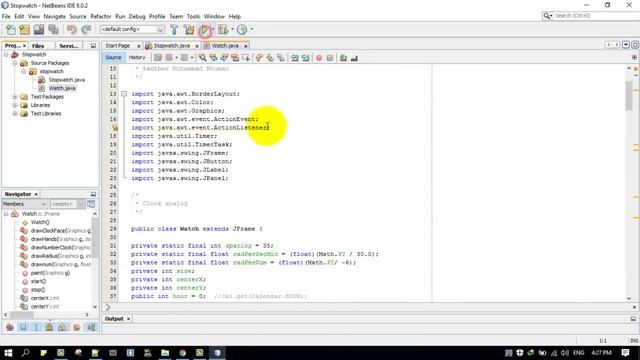The width and height of the screenshot is (640, 360).
Task: Open the Debug menu
Action: point(137,16)
